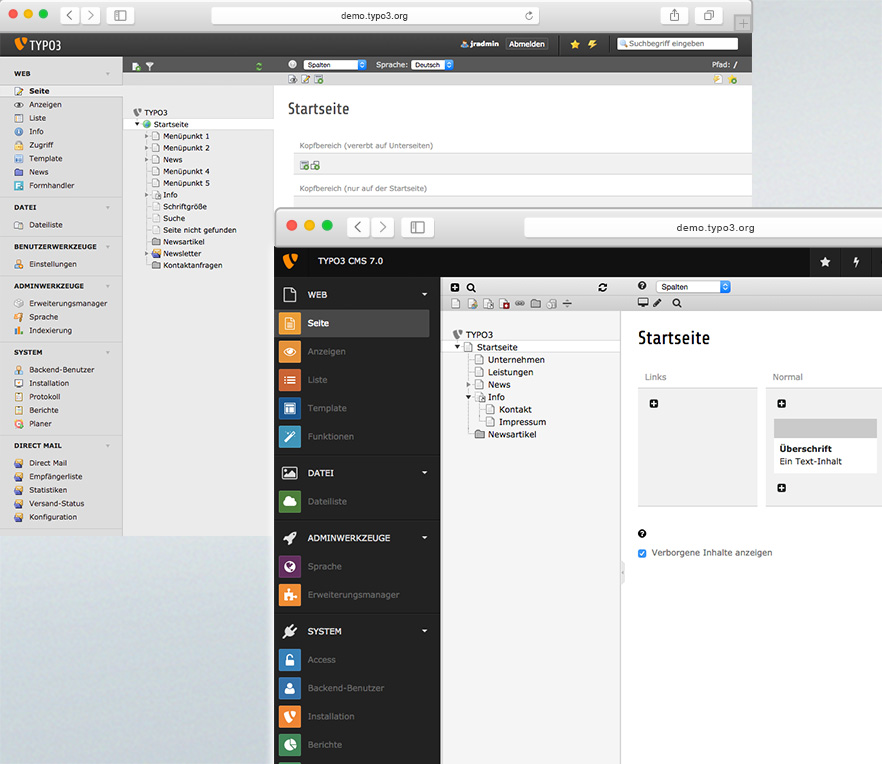Click the new-page plus icon above front page tree
882x764 pixels.
point(455,287)
